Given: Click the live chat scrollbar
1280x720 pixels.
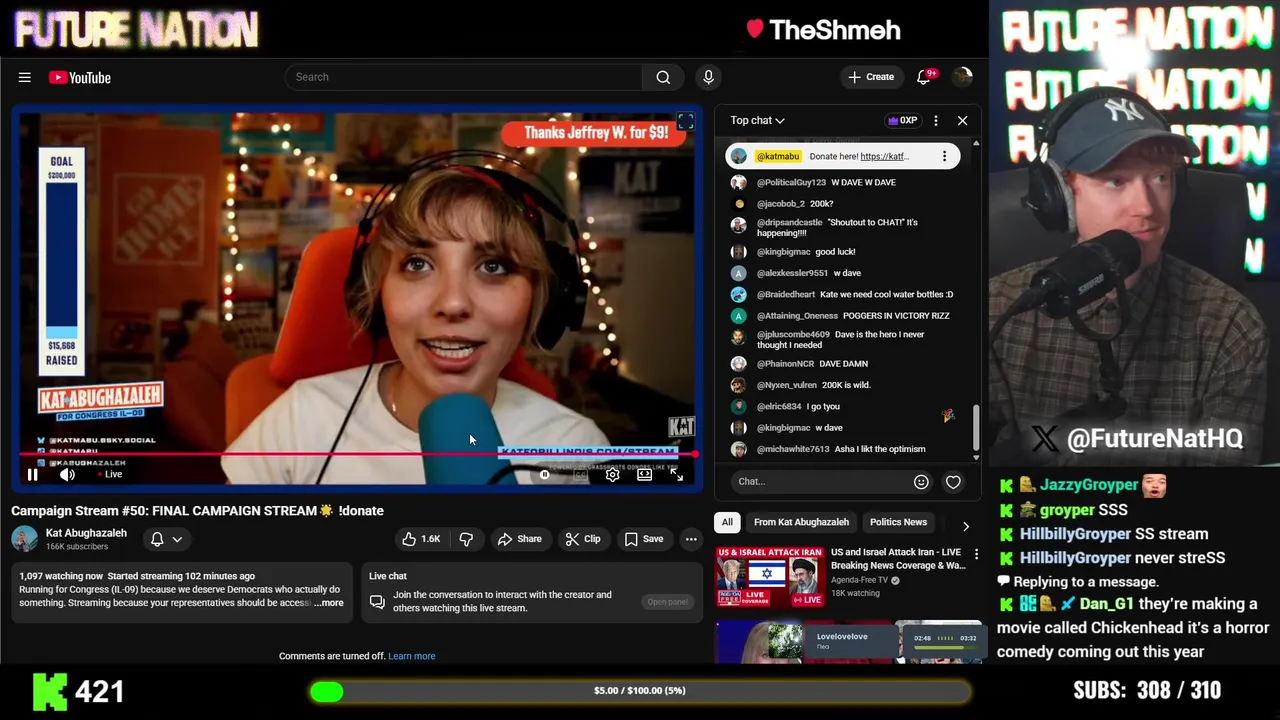Looking at the screenshot, I should 976,425.
